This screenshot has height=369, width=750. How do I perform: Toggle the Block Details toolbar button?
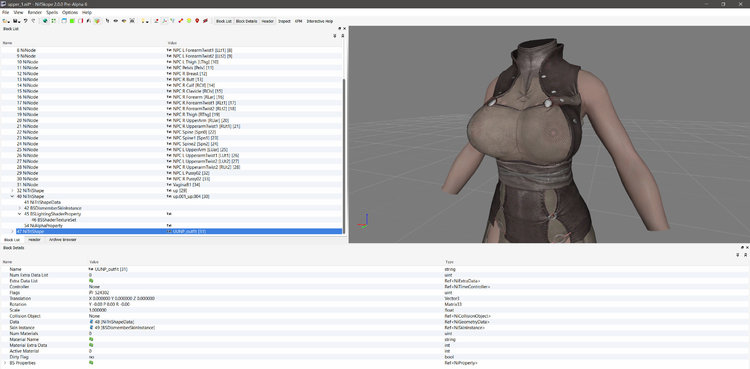coord(246,21)
